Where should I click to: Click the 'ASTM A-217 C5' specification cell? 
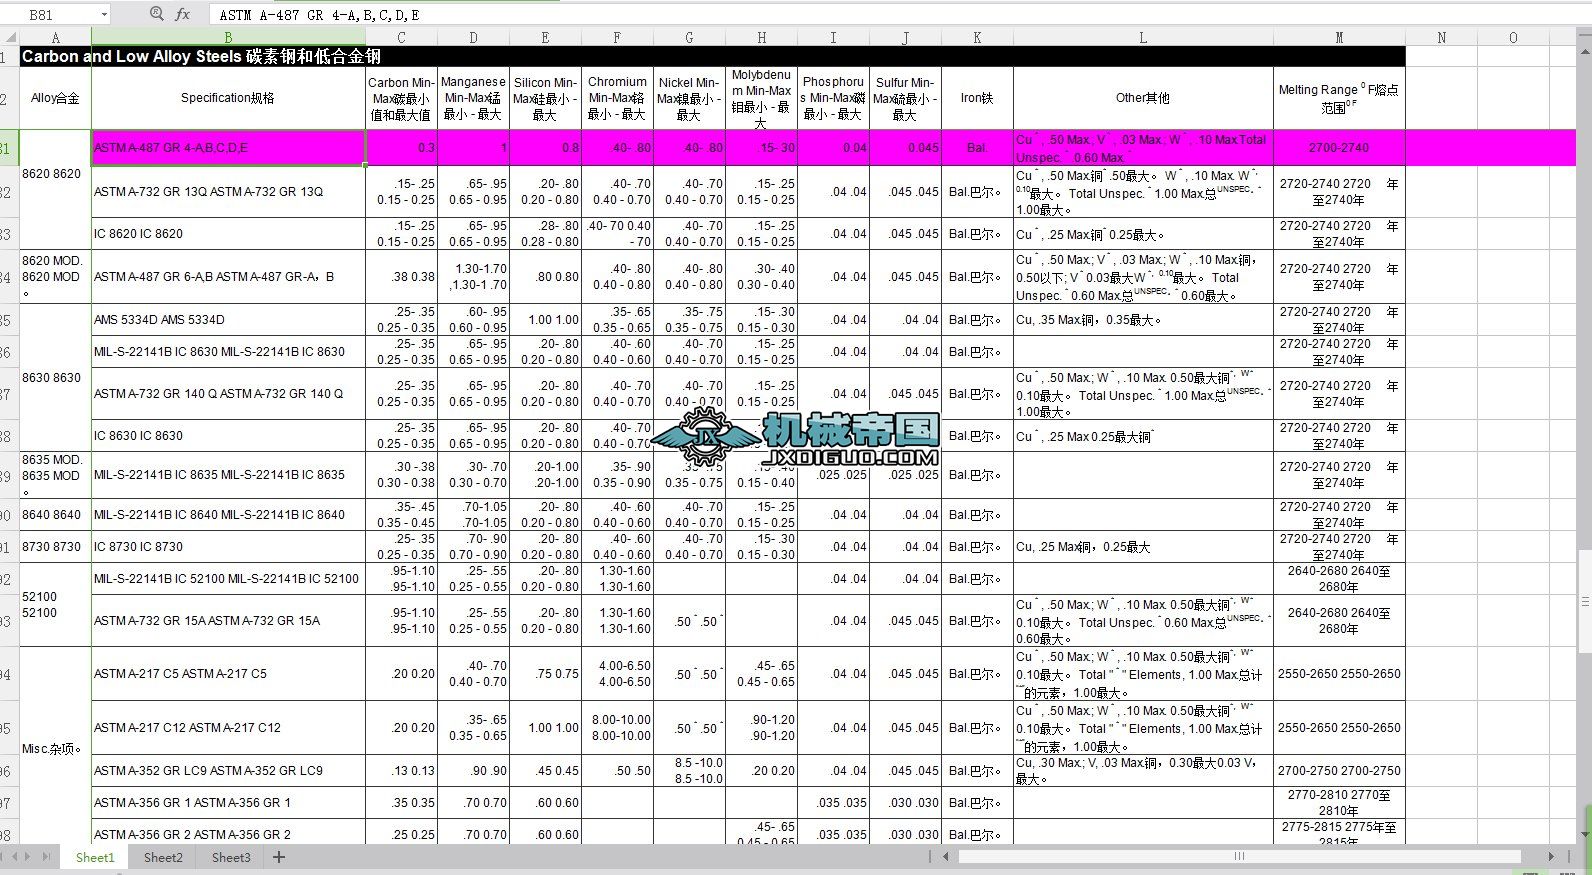[x=228, y=674]
